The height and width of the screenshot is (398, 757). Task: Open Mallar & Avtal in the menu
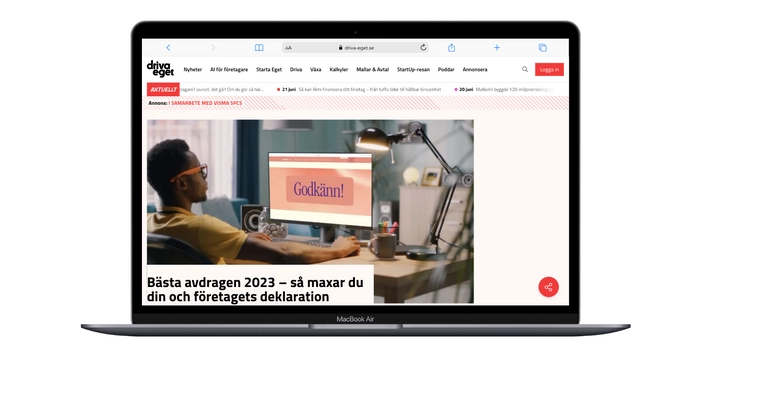(372, 70)
